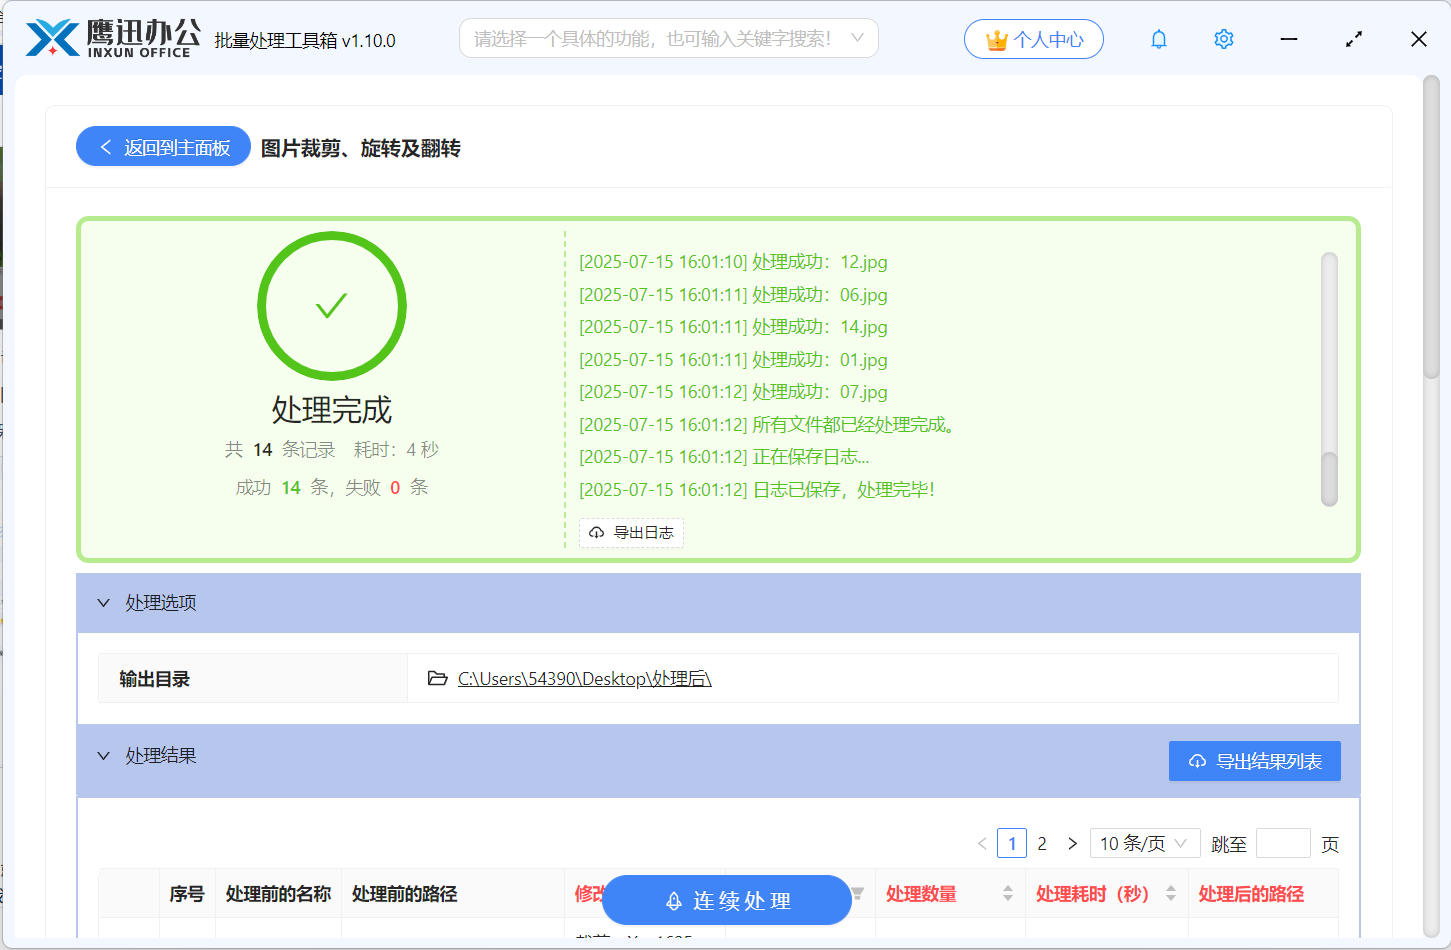Select log line 处理成功: 07.jpg
Screen dimensions: 1451x950
(x=733, y=392)
